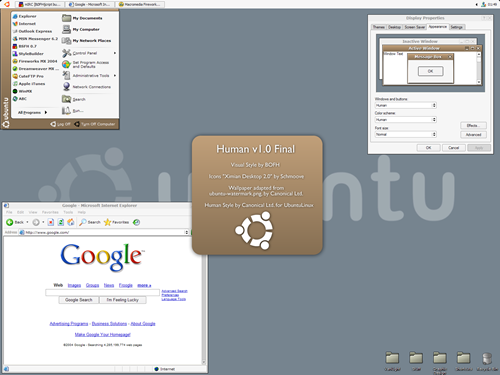Open the Favorites menu in Internet Explorer menu bar
Screen dimensions: 500x375
pos(50,212)
